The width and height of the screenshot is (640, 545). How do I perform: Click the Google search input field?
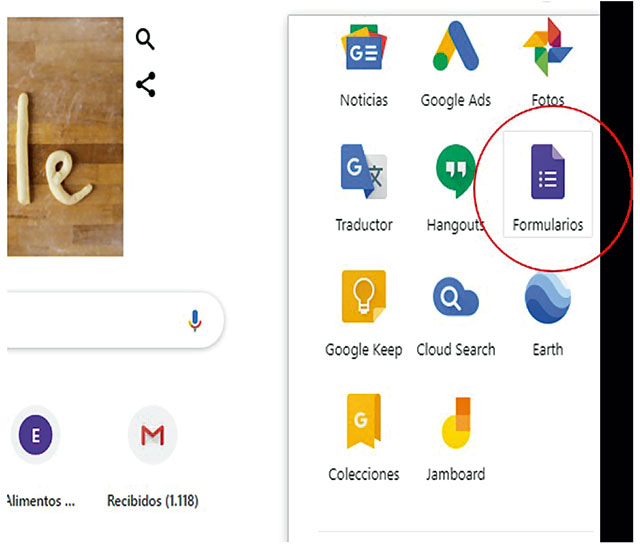(x=90, y=321)
